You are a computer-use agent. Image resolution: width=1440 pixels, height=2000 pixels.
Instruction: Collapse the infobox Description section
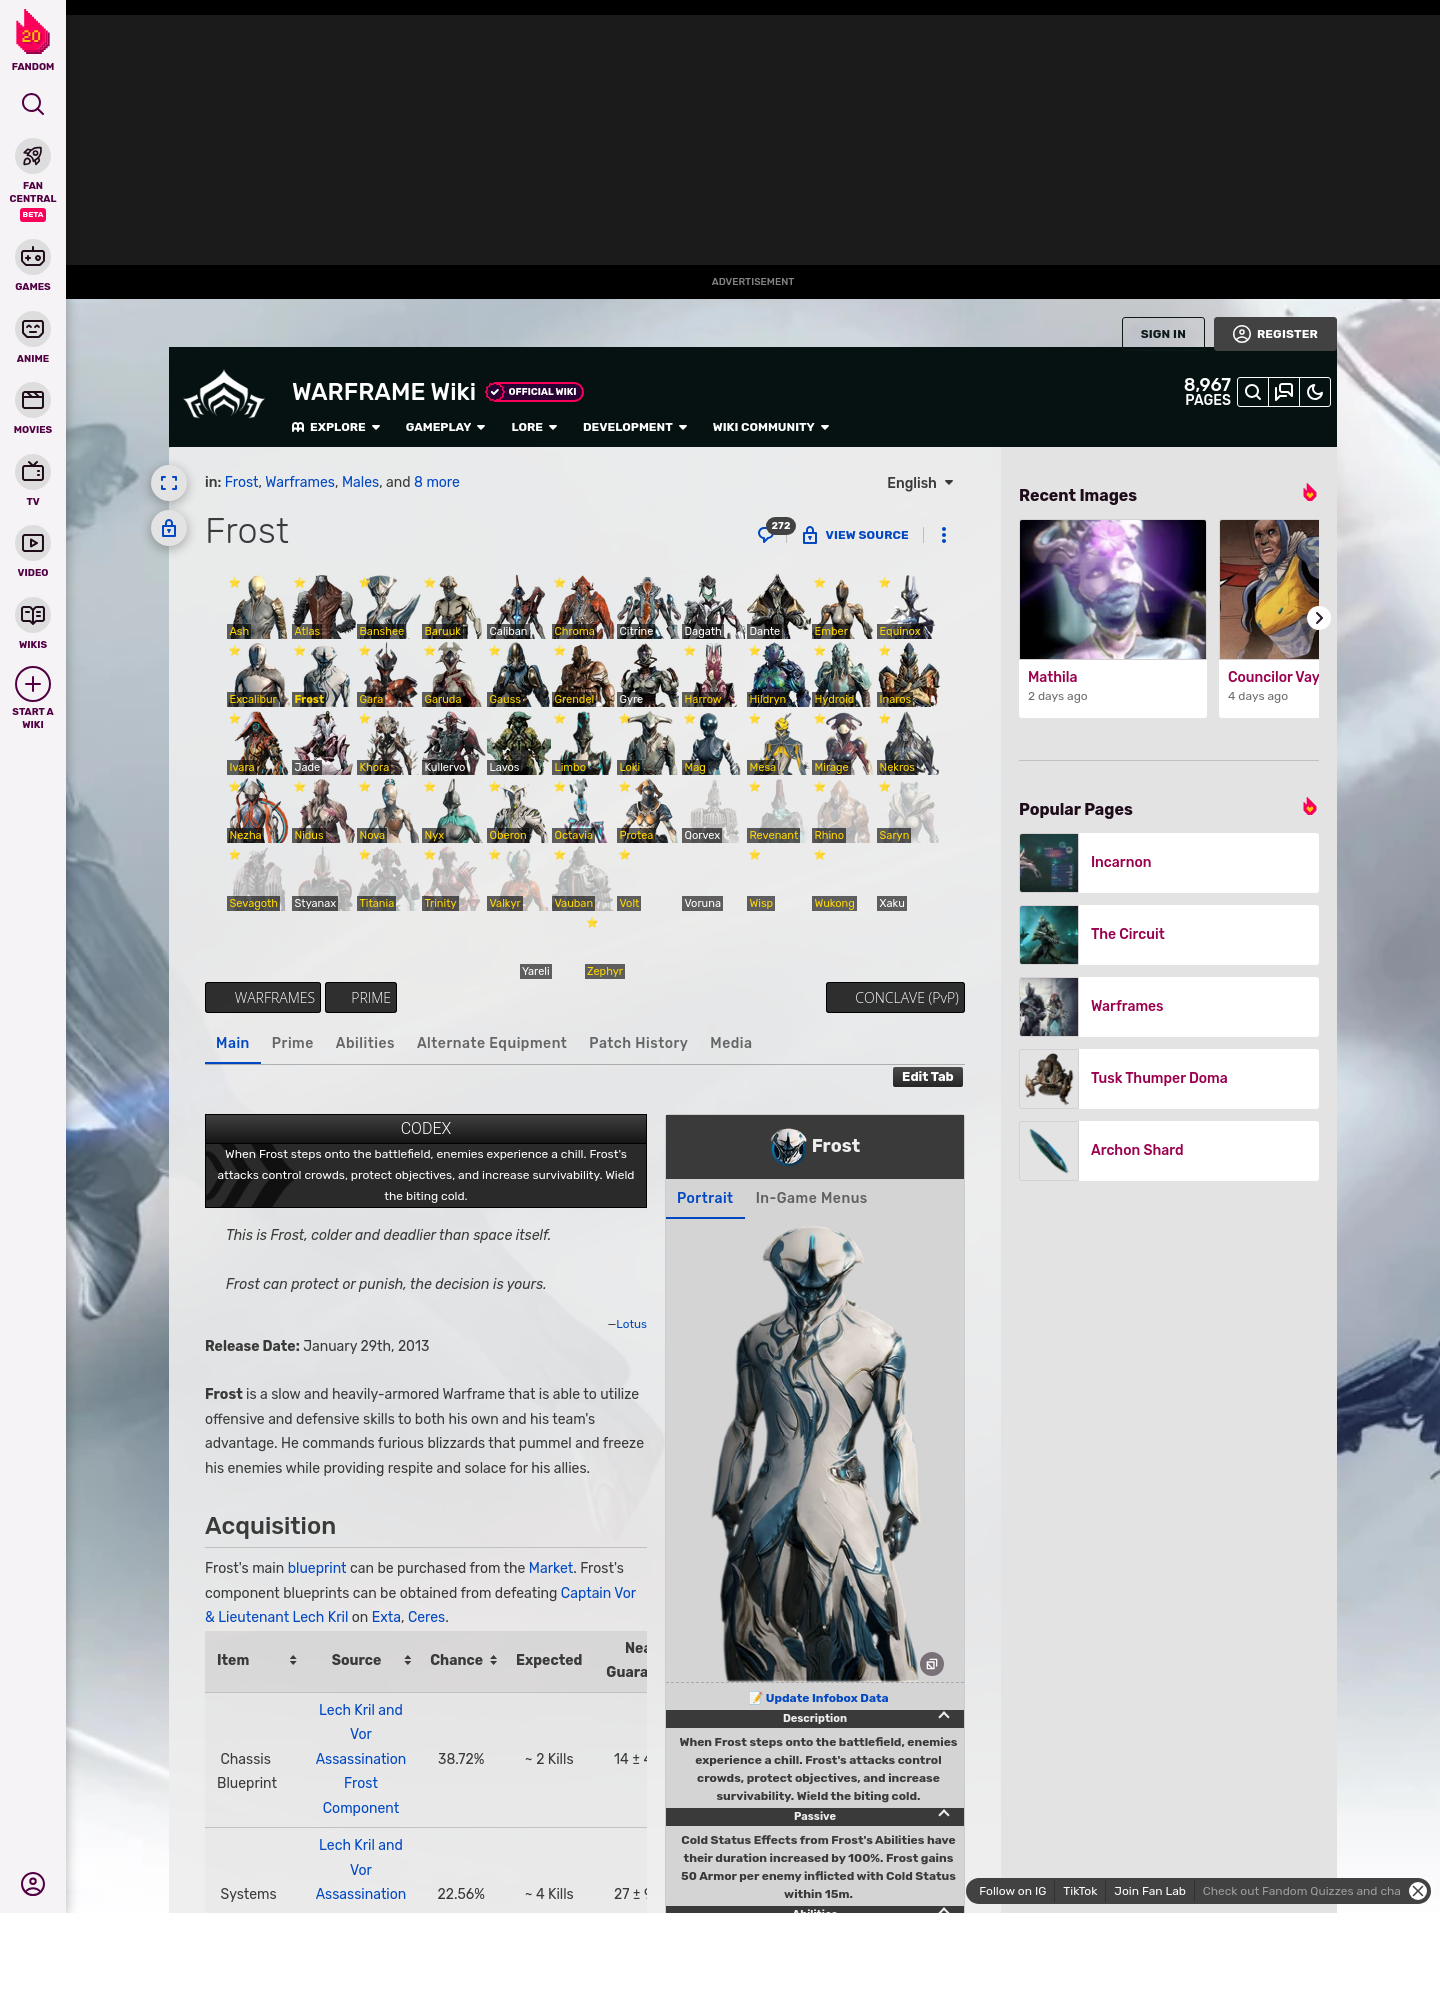[x=943, y=1716]
